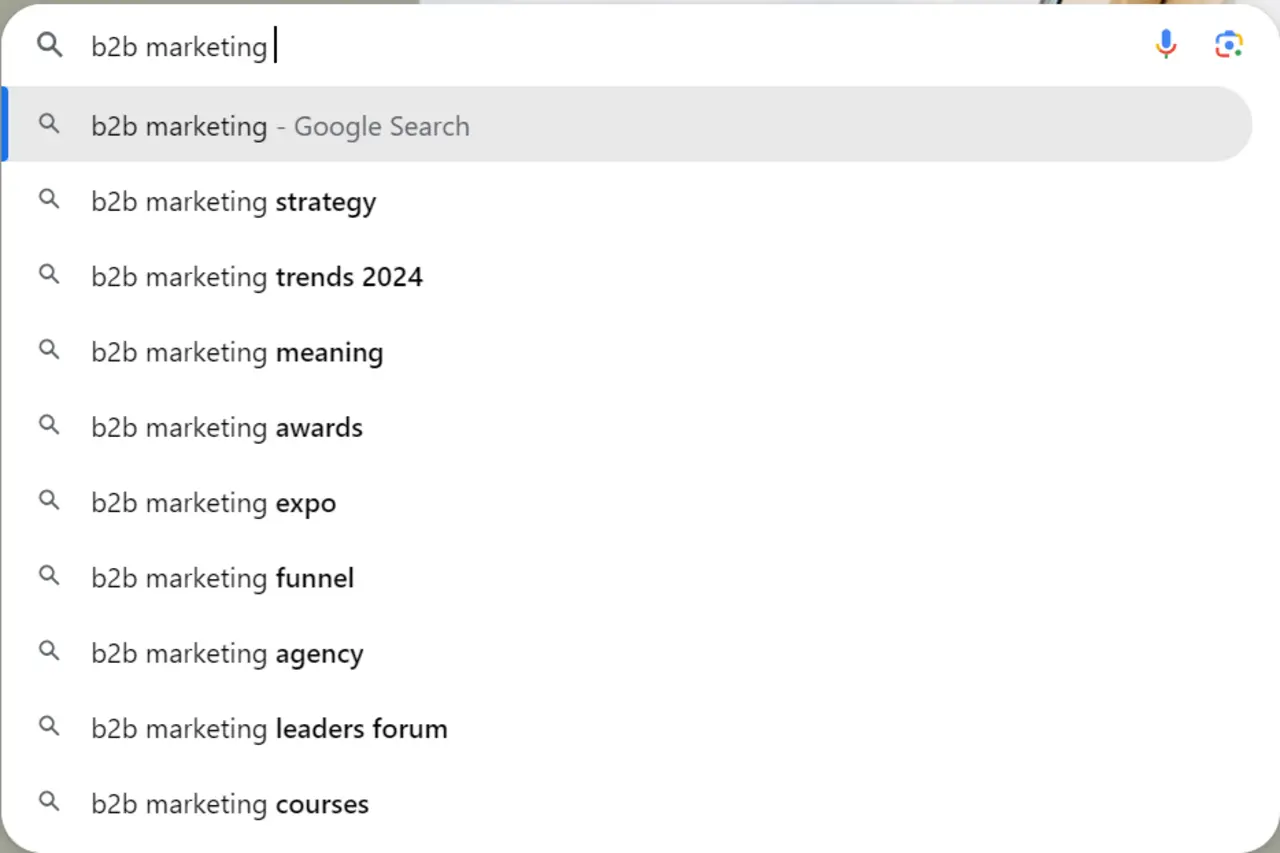Image resolution: width=1280 pixels, height=853 pixels.
Task: Click the voice search microphone icon
Action: (x=1166, y=44)
